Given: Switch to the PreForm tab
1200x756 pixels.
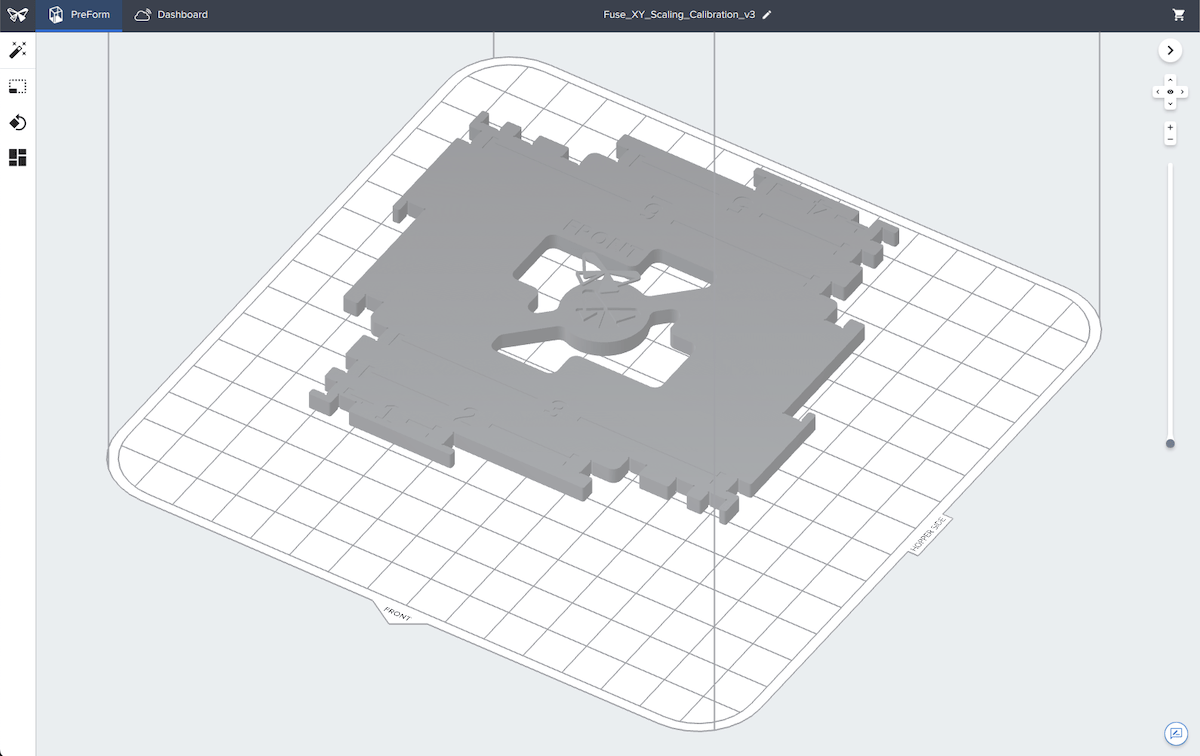Looking at the screenshot, I should tap(79, 15).
